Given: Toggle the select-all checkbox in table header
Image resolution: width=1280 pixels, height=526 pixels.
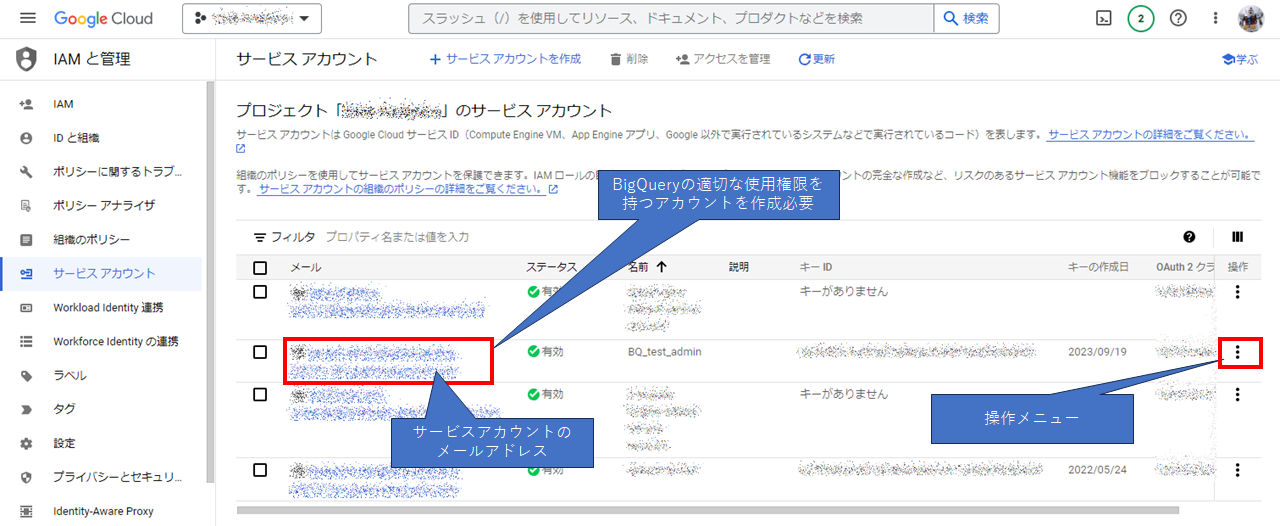Looking at the screenshot, I should 260,267.
